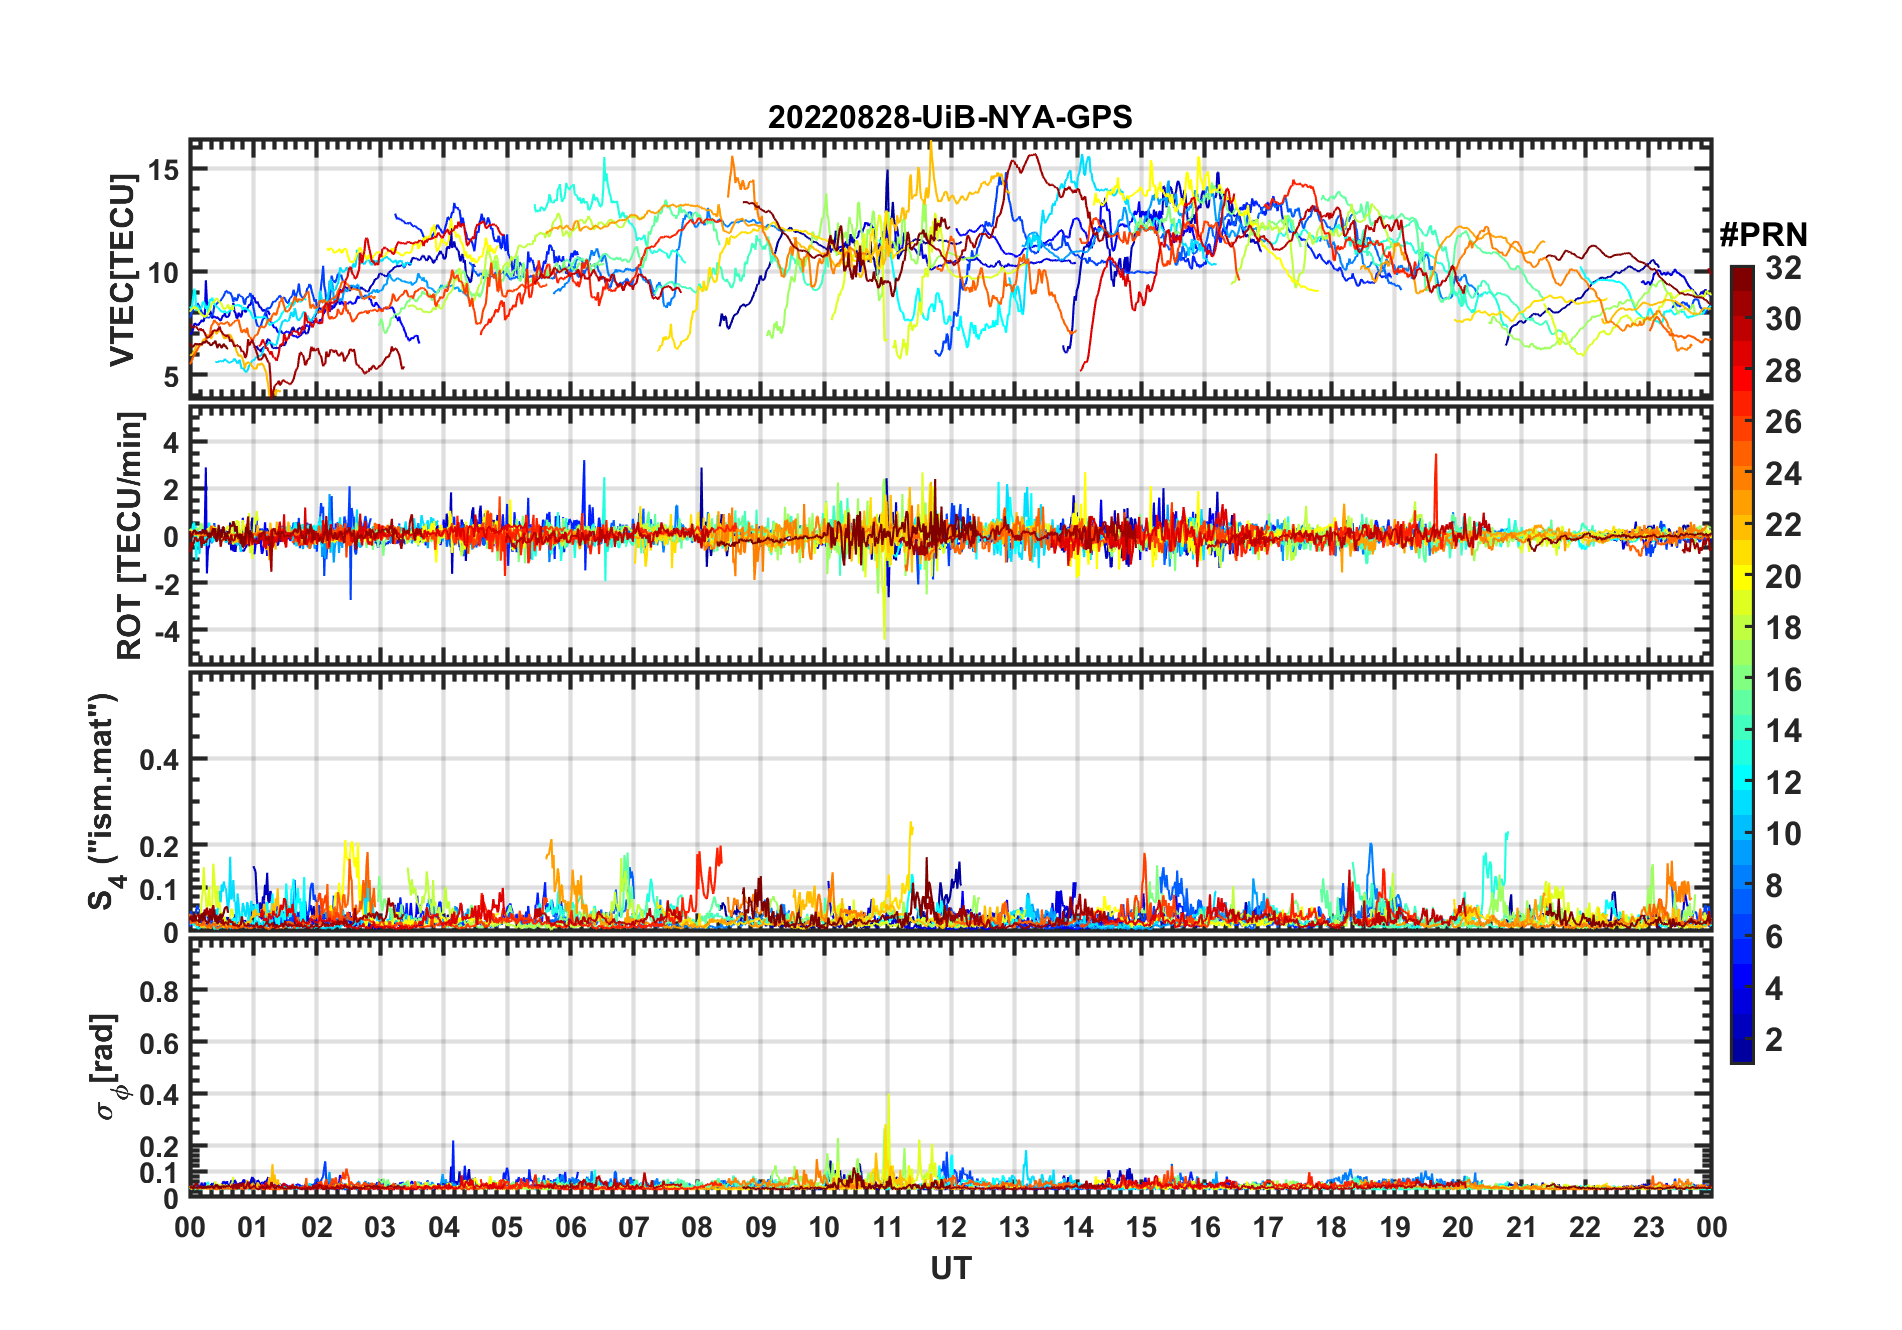Image resolution: width=1902 pixels, height=1330 pixels.
Task: Select the VTEC[TECU] y-axis label
Action: (x=122, y=270)
